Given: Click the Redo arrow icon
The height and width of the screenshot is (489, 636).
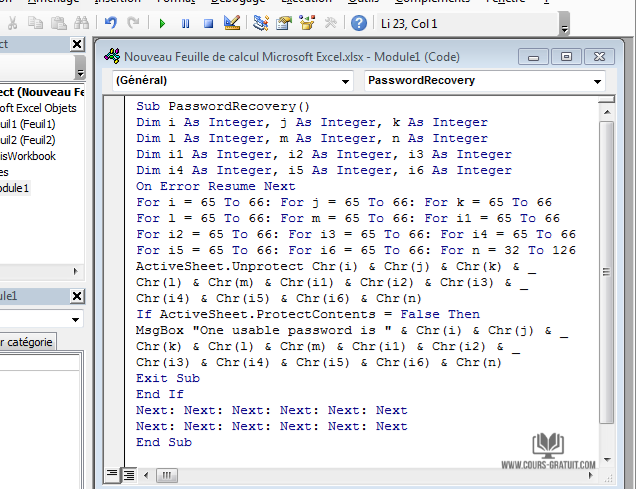Looking at the screenshot, I should click(x=133, y=22).
